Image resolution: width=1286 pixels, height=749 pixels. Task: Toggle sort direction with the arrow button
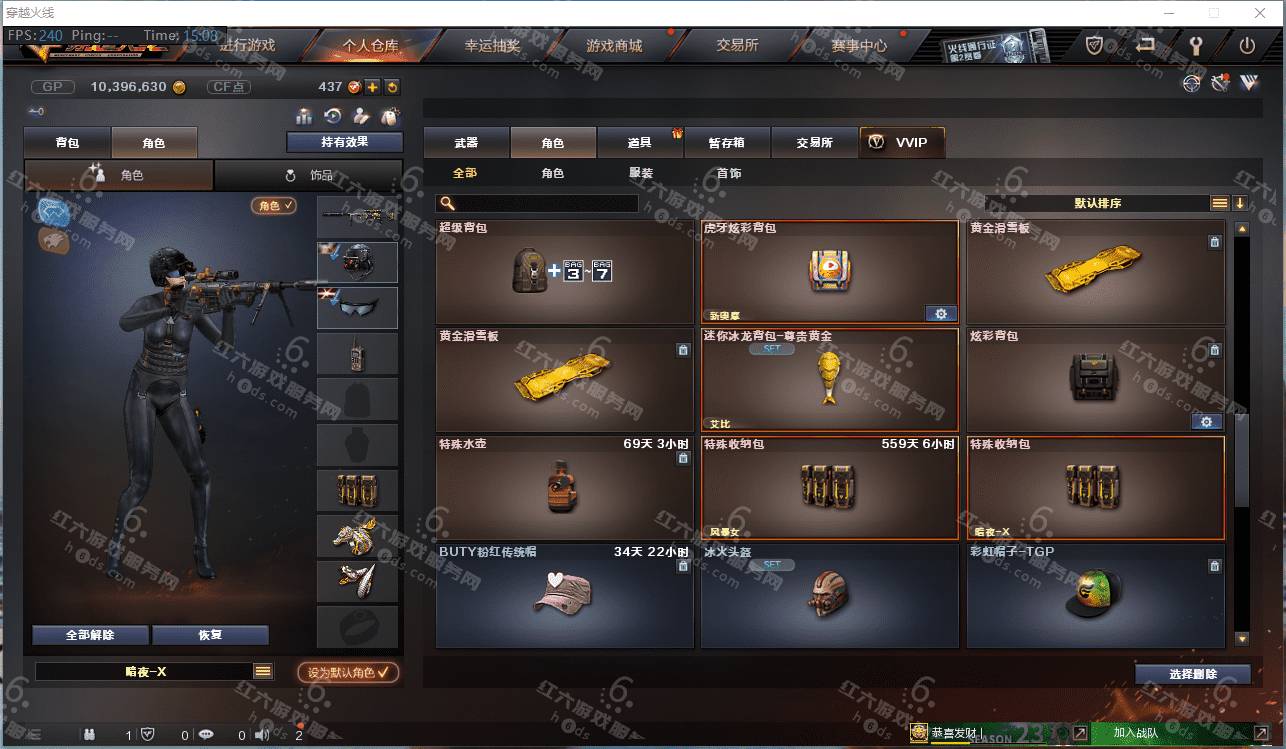point(1240,203)
